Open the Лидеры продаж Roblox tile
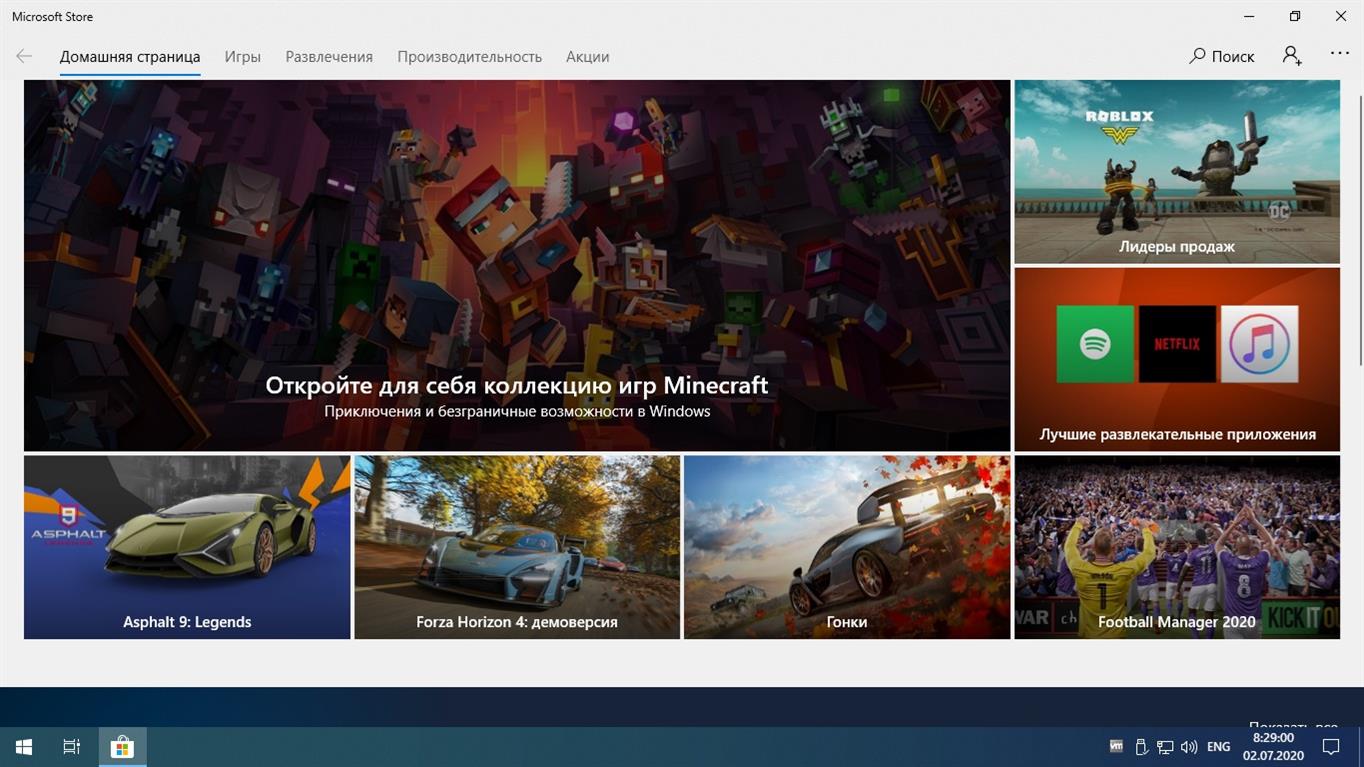This screenshot has height=767, width=1364. [1177, 171]
